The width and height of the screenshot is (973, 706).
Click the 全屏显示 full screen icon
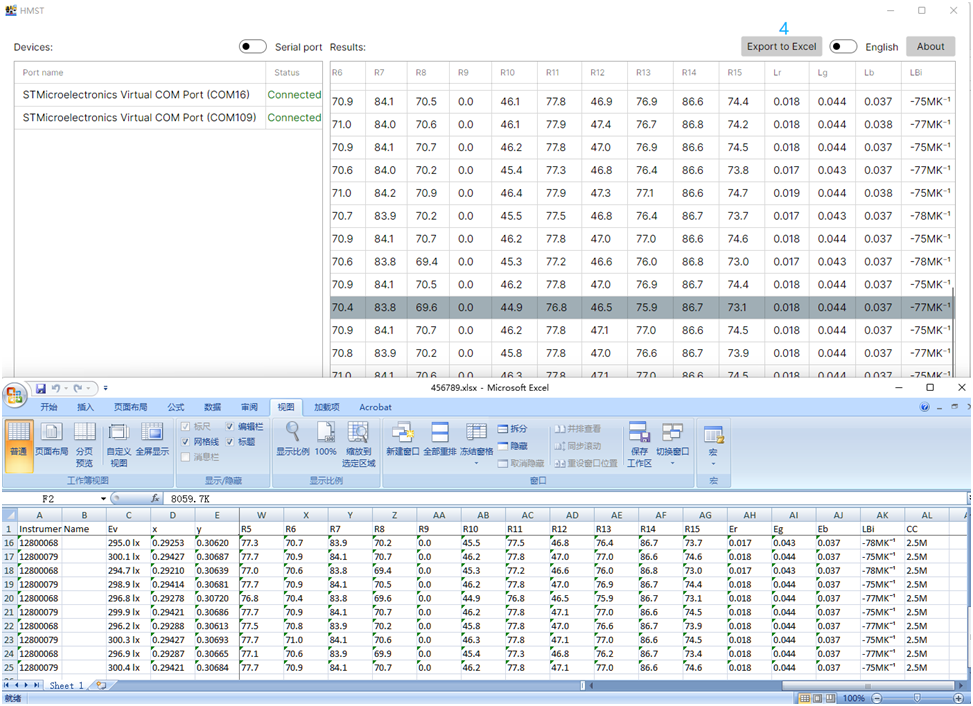(152, 440)
